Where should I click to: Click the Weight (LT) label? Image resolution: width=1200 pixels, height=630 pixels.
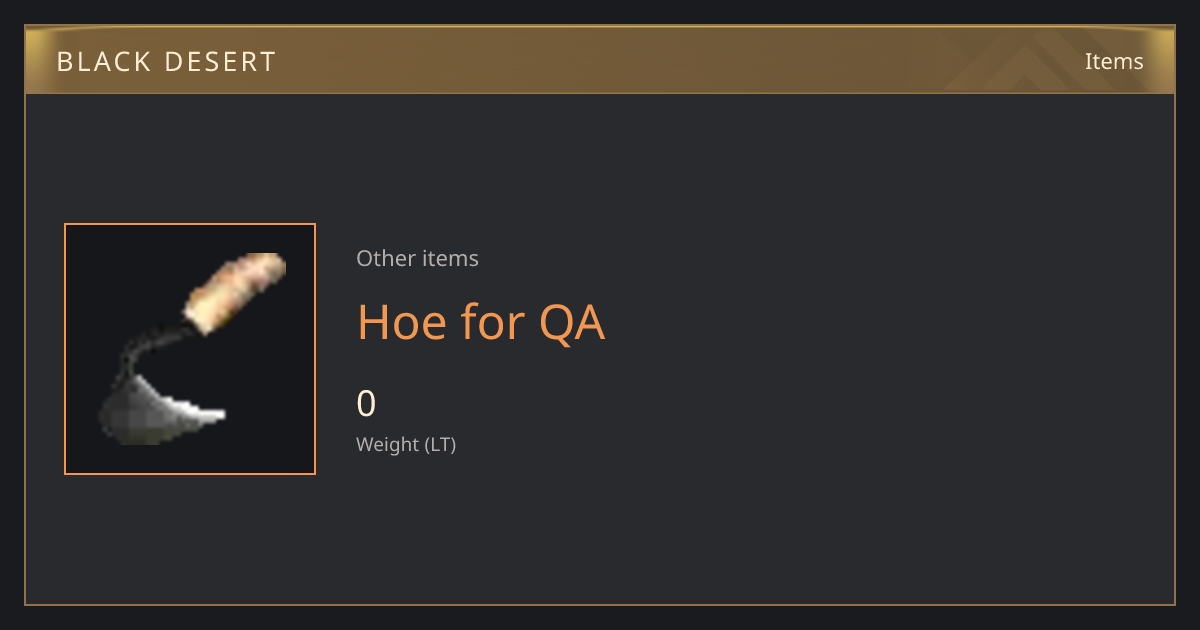pos(406,444)
